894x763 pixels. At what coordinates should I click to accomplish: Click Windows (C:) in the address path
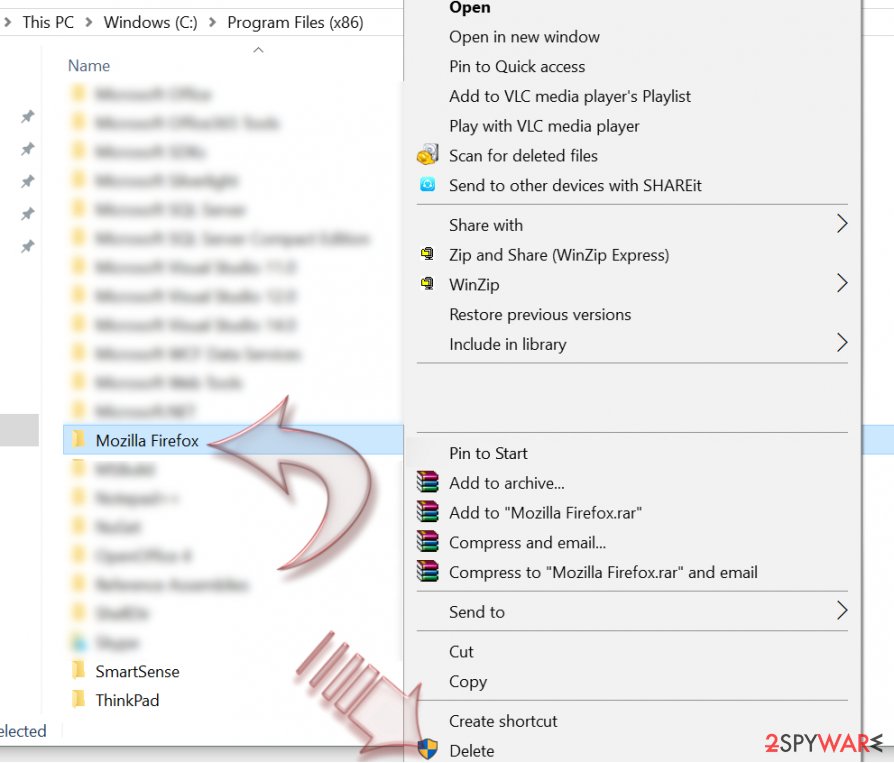(151, 22)
